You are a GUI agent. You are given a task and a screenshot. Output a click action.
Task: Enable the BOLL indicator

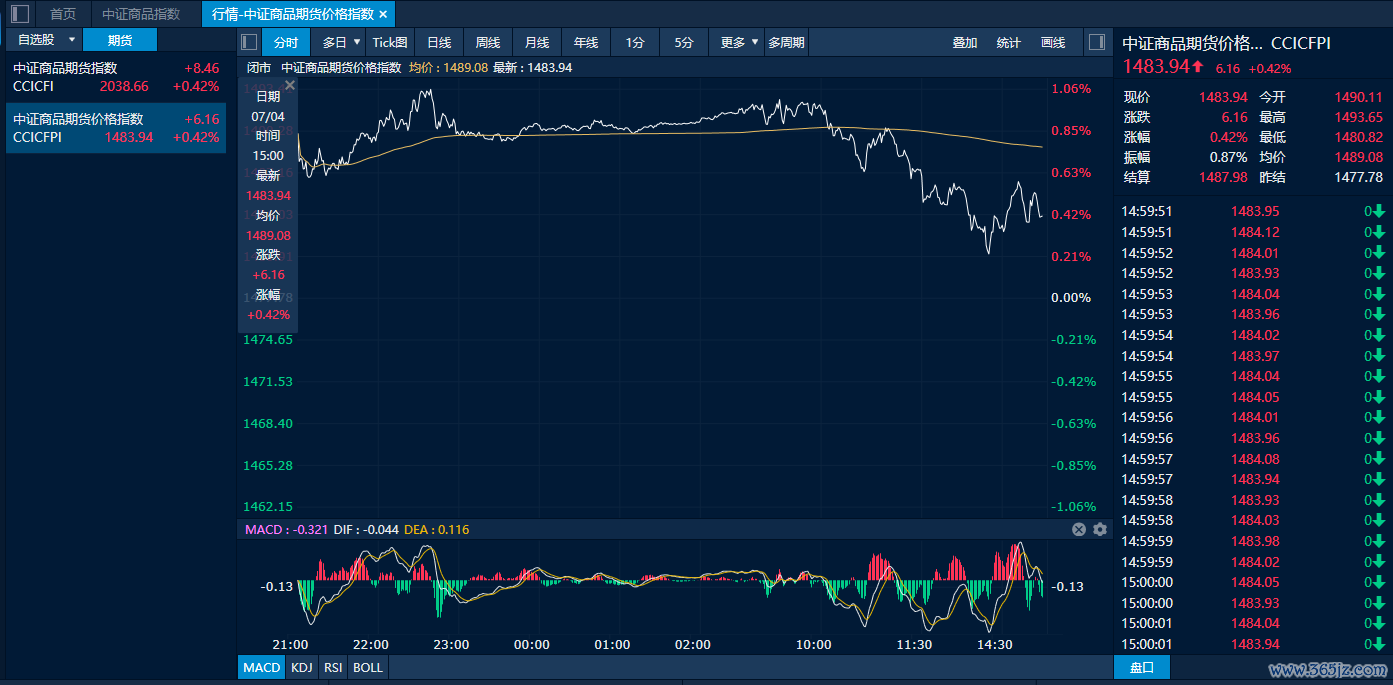[x=368, y=667]
